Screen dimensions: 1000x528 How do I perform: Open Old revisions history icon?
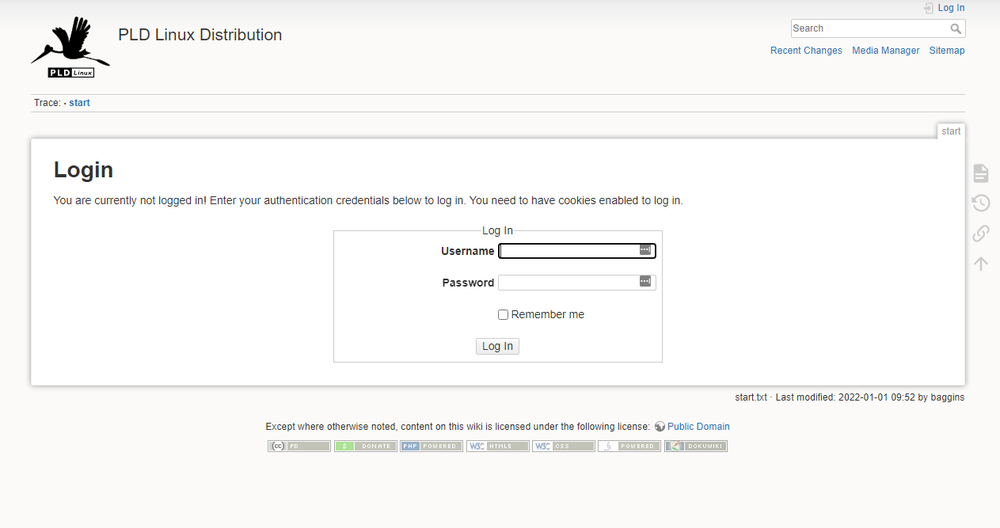click(981, 203)
